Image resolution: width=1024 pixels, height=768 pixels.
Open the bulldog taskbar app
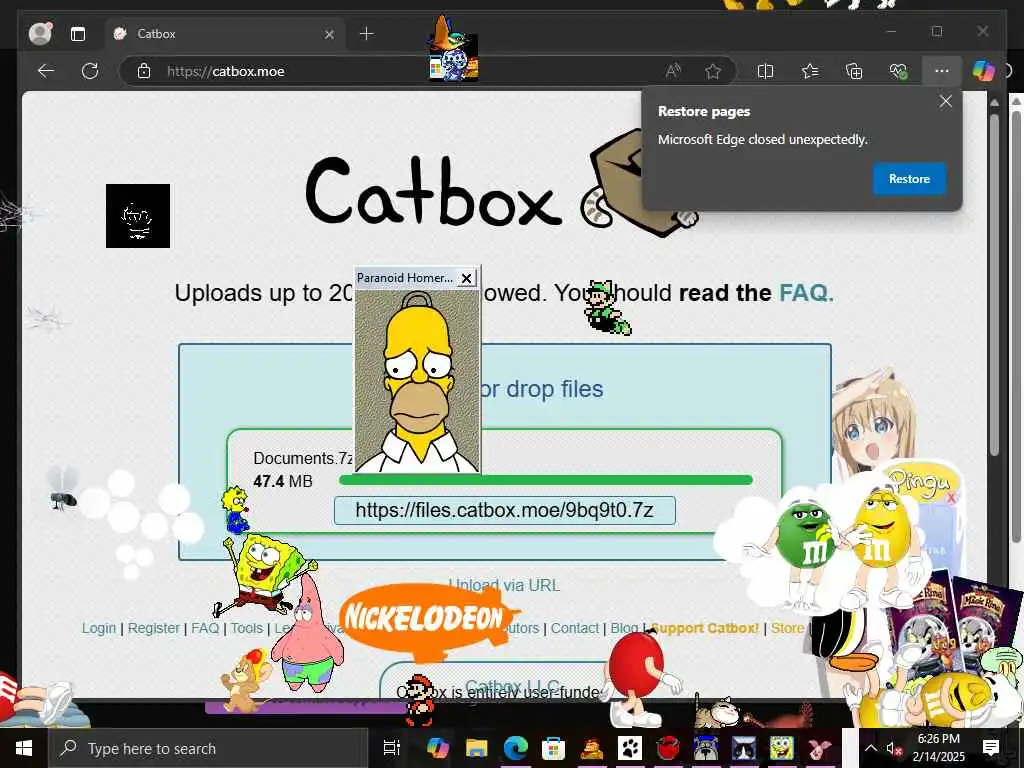pos(705,748)
